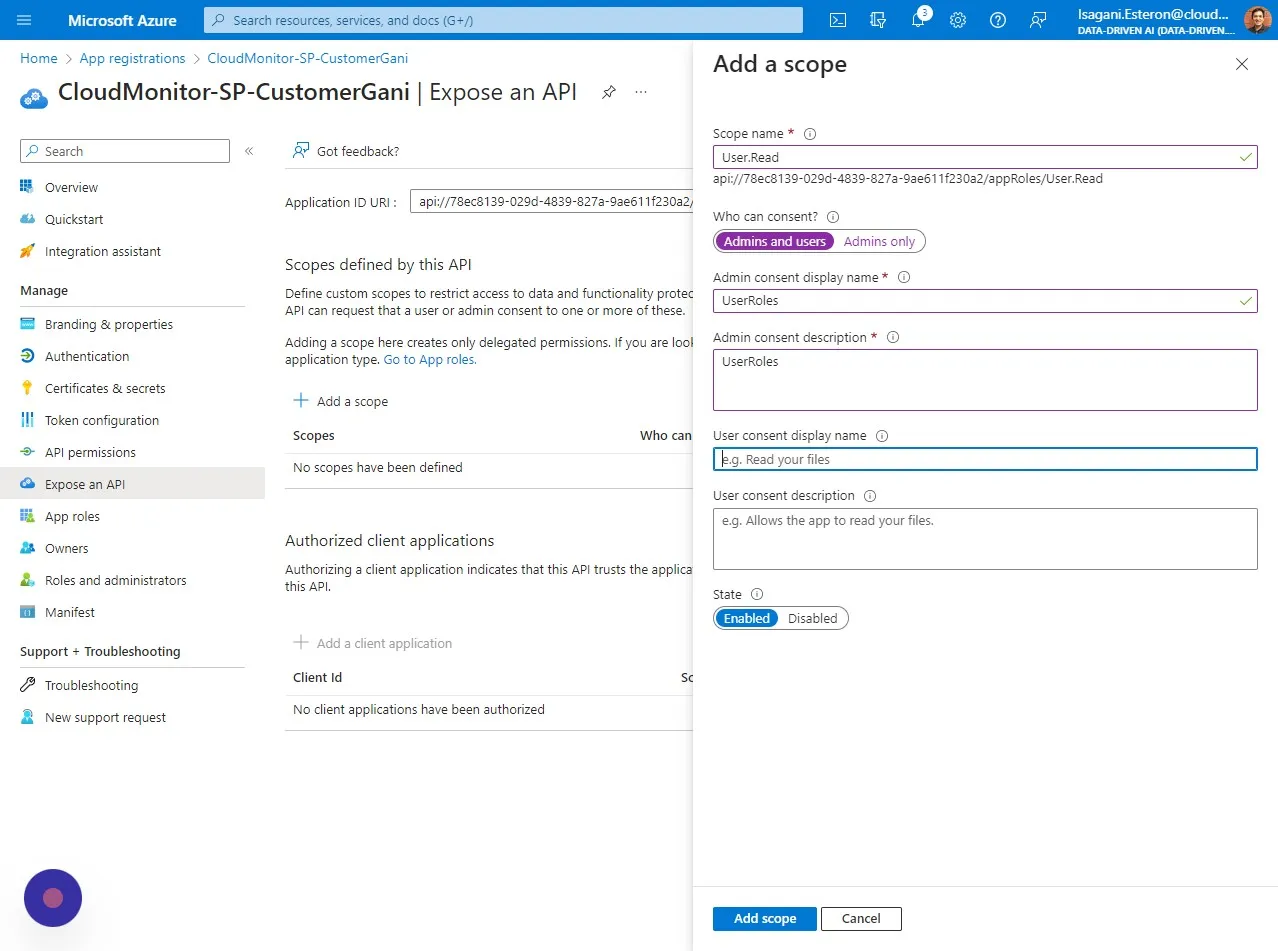Select Expose an API menu item

click(x=132, y=484)
